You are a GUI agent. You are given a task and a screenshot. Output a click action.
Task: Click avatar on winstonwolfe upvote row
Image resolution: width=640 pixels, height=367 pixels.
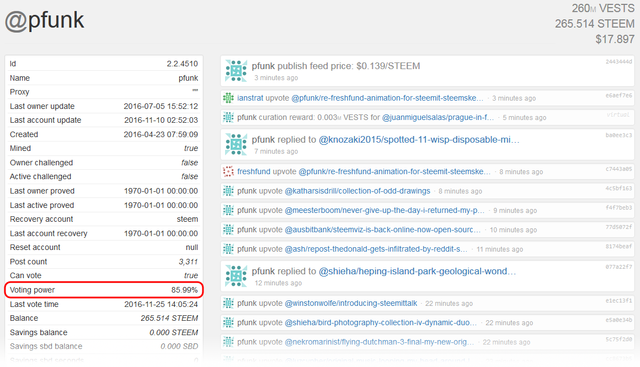[x=228, y=303]
